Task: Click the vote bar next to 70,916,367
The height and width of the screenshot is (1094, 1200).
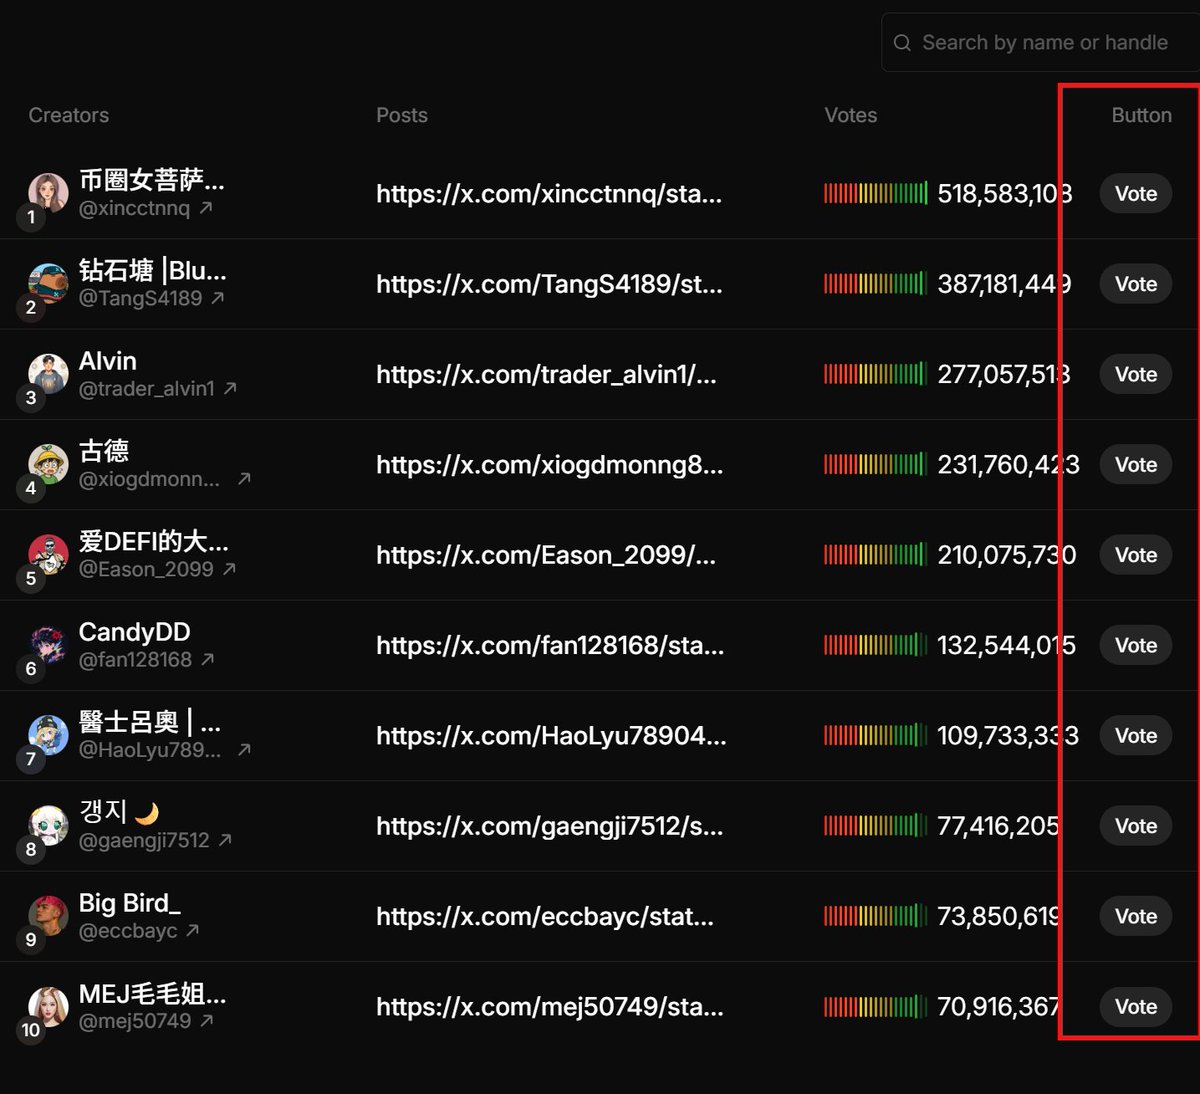Action: 876,1007
